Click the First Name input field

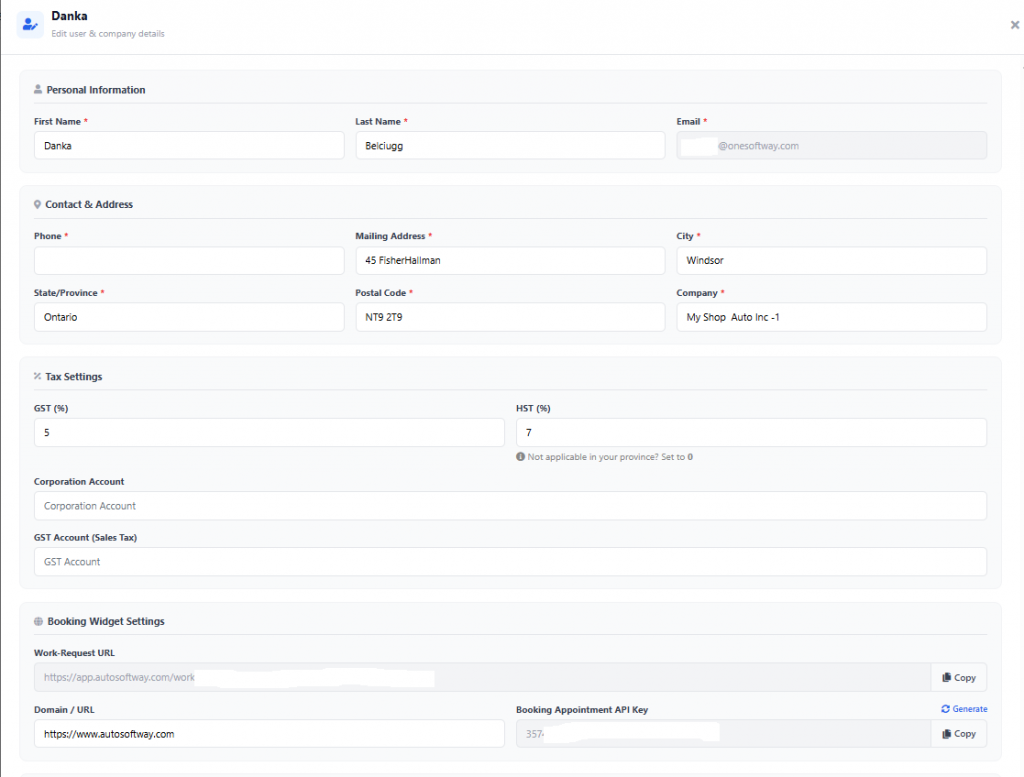pos(188,145)
